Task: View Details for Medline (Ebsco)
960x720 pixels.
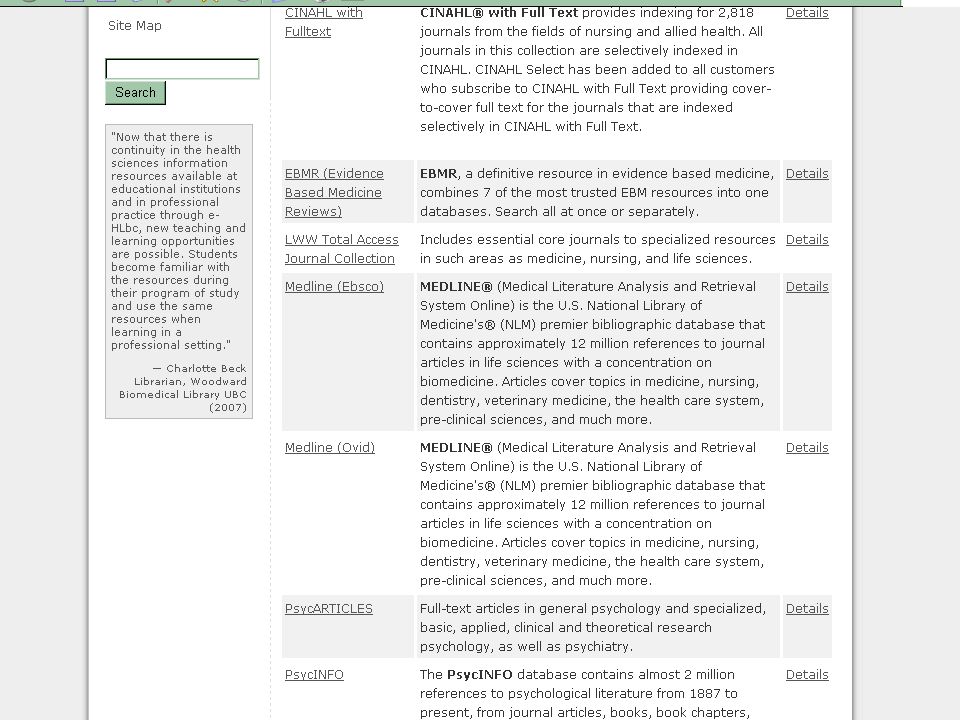Action: tap(807, 287)
